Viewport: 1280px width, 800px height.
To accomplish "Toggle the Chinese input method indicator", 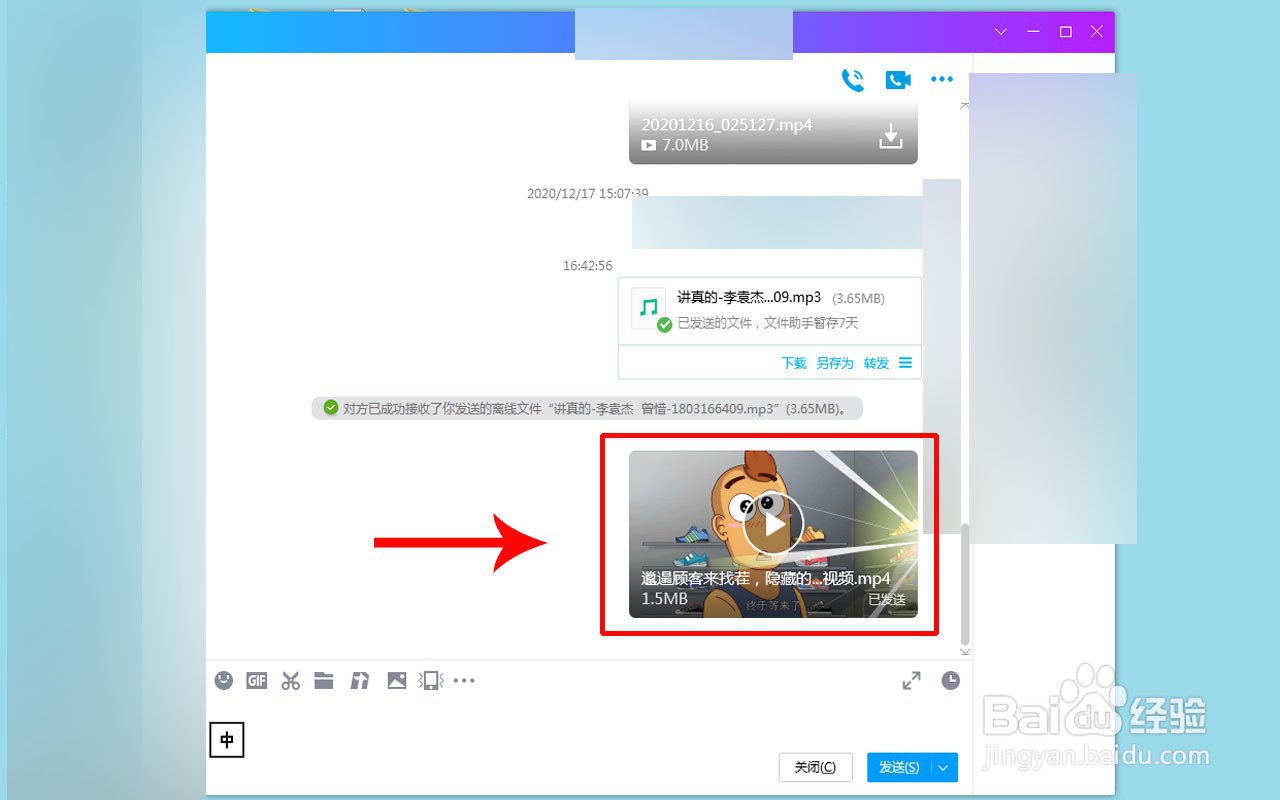I will [227, 740].
